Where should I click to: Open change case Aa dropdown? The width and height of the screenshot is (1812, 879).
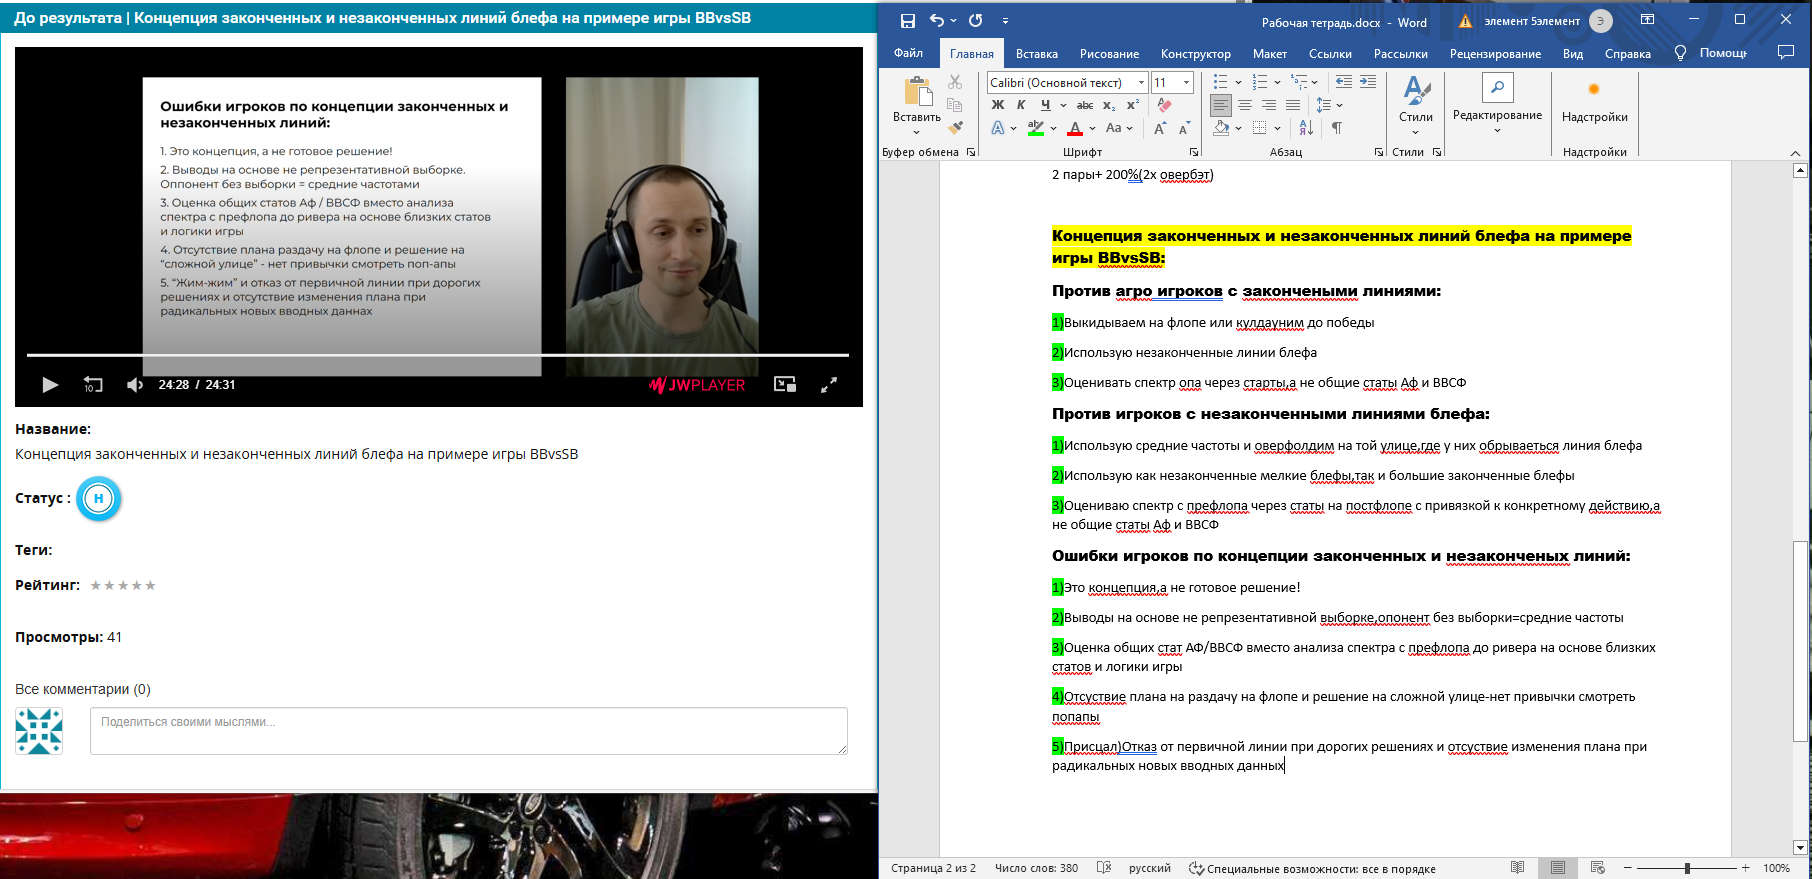1119,128
